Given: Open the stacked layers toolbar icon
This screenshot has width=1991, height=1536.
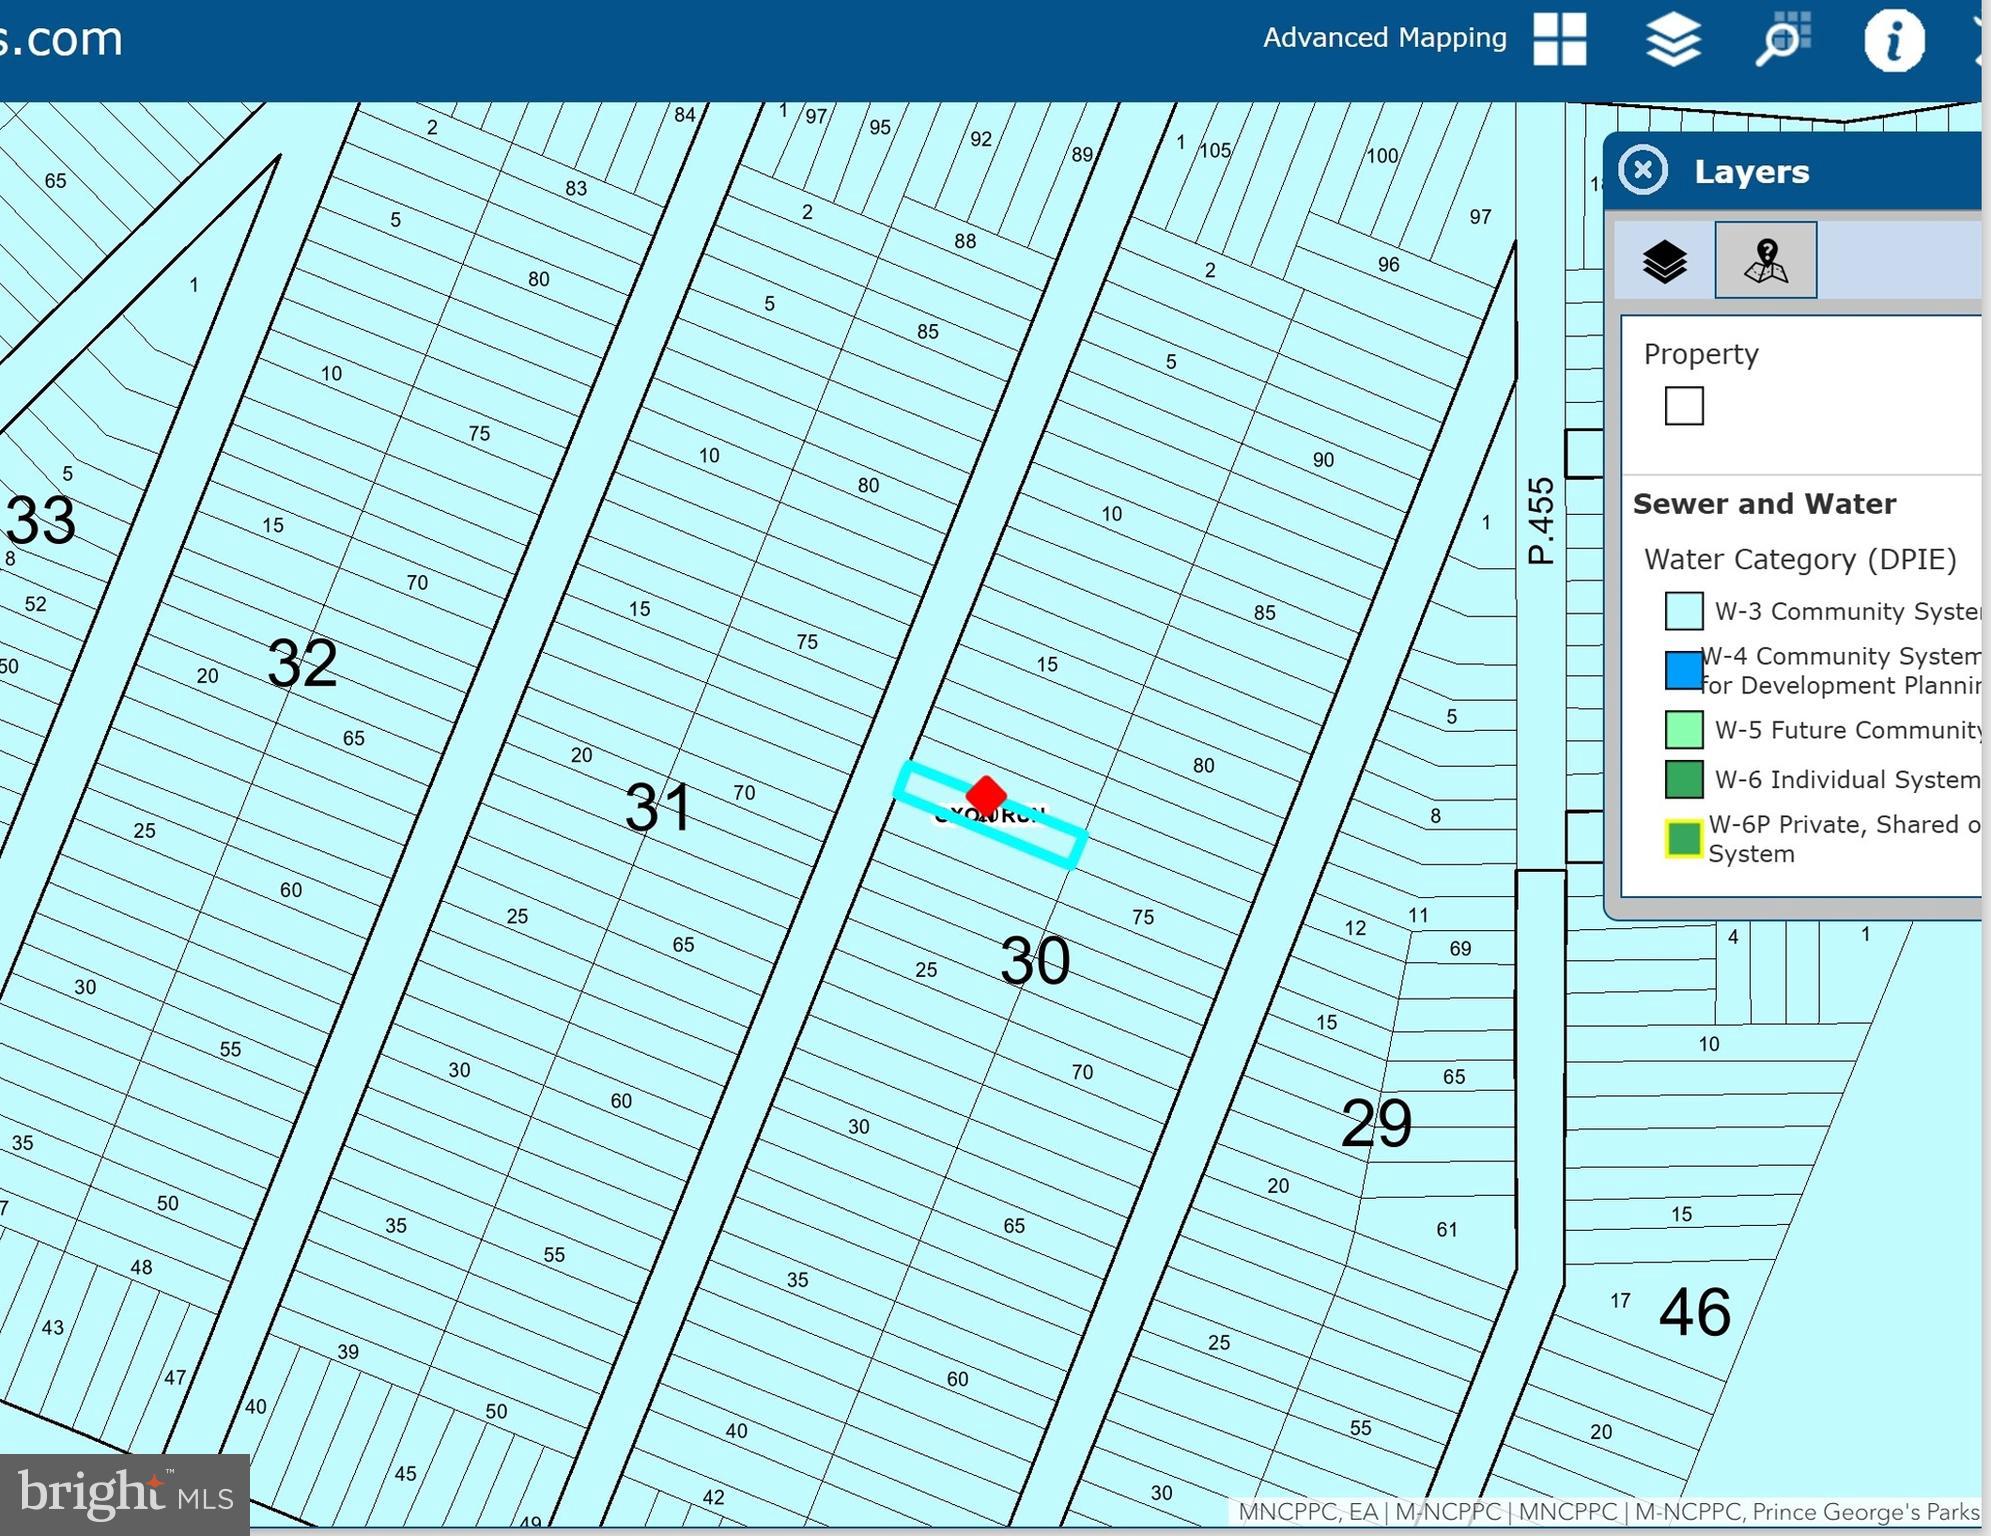Looking at the screenshot, I should pyautogui.click(x=1673, y=40).
